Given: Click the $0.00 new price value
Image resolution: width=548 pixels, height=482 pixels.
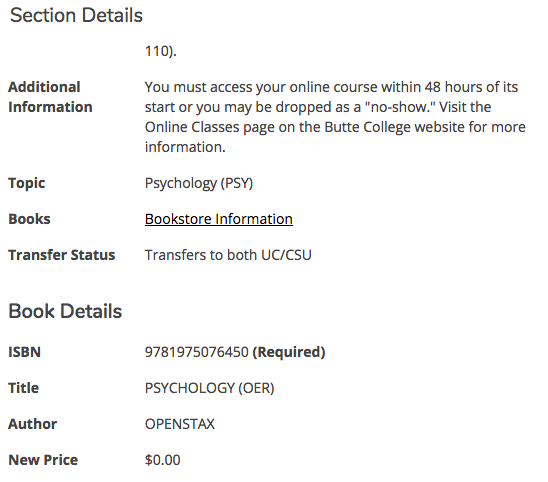Looking at the screenshot, I should [x=163, y=460].
